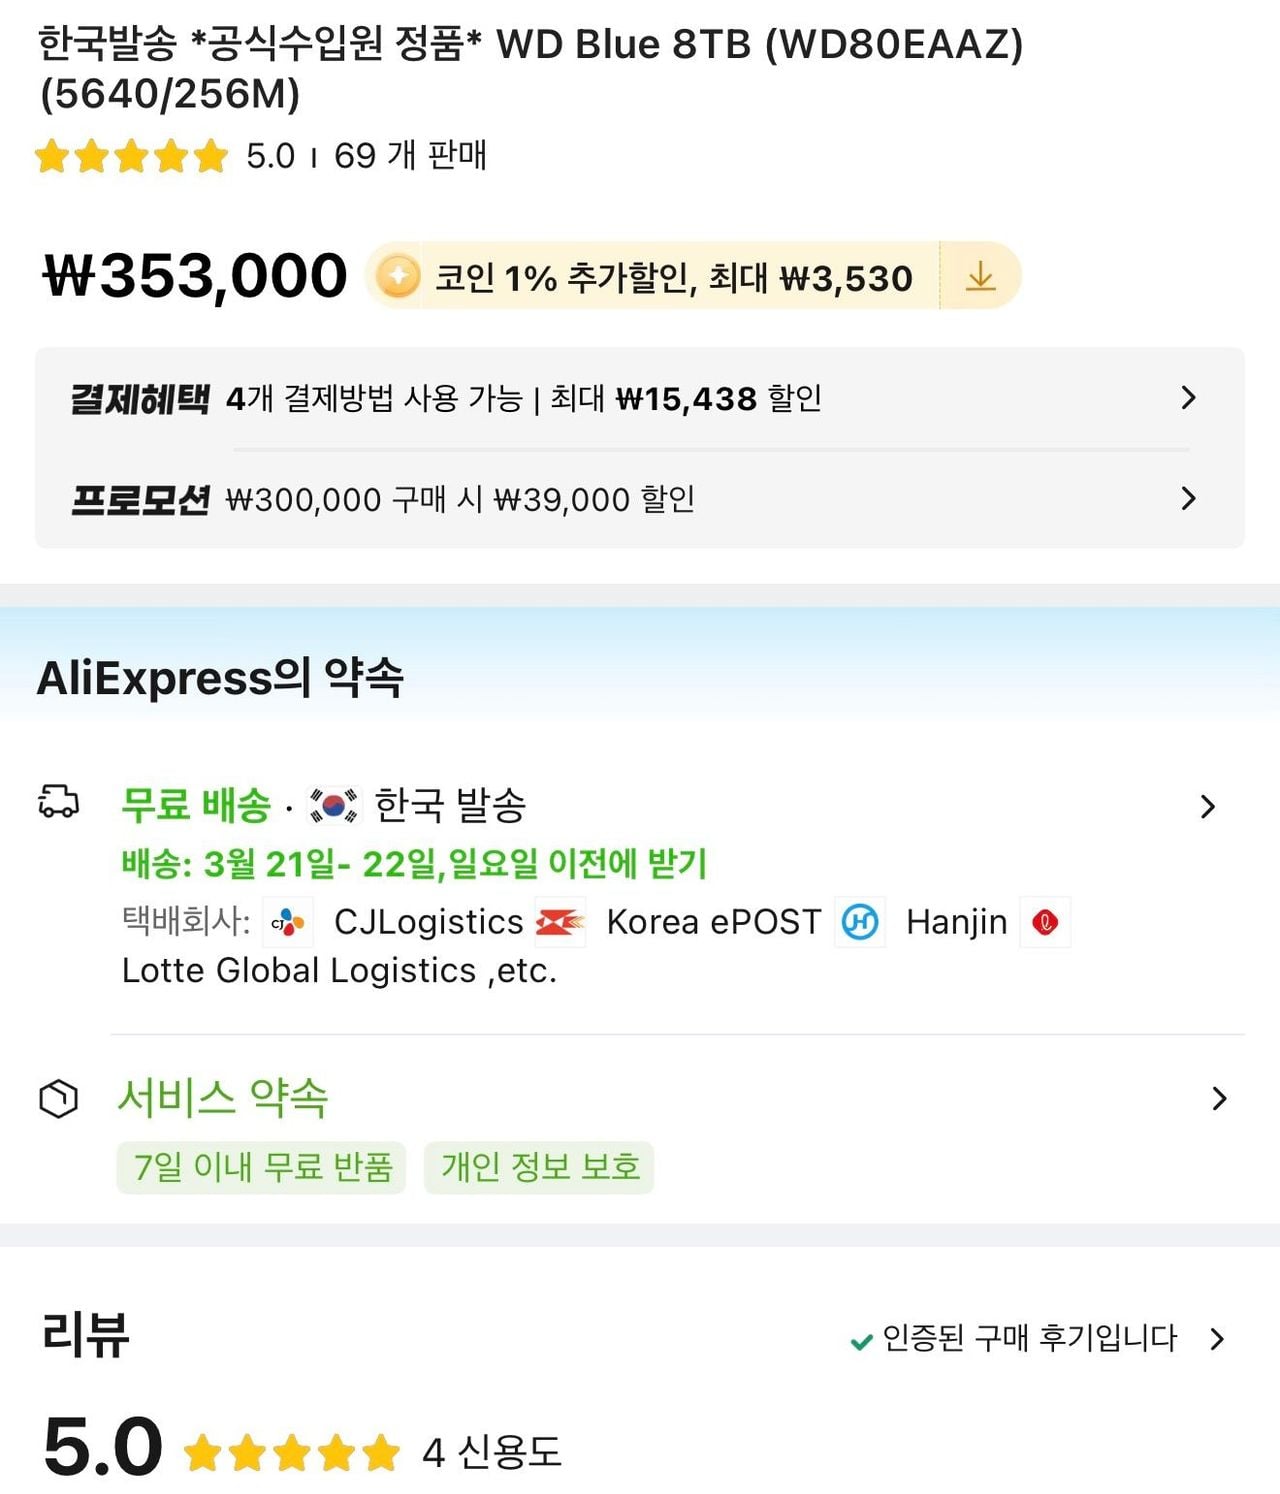Click the 무료 배송 link

coord(196,805)
